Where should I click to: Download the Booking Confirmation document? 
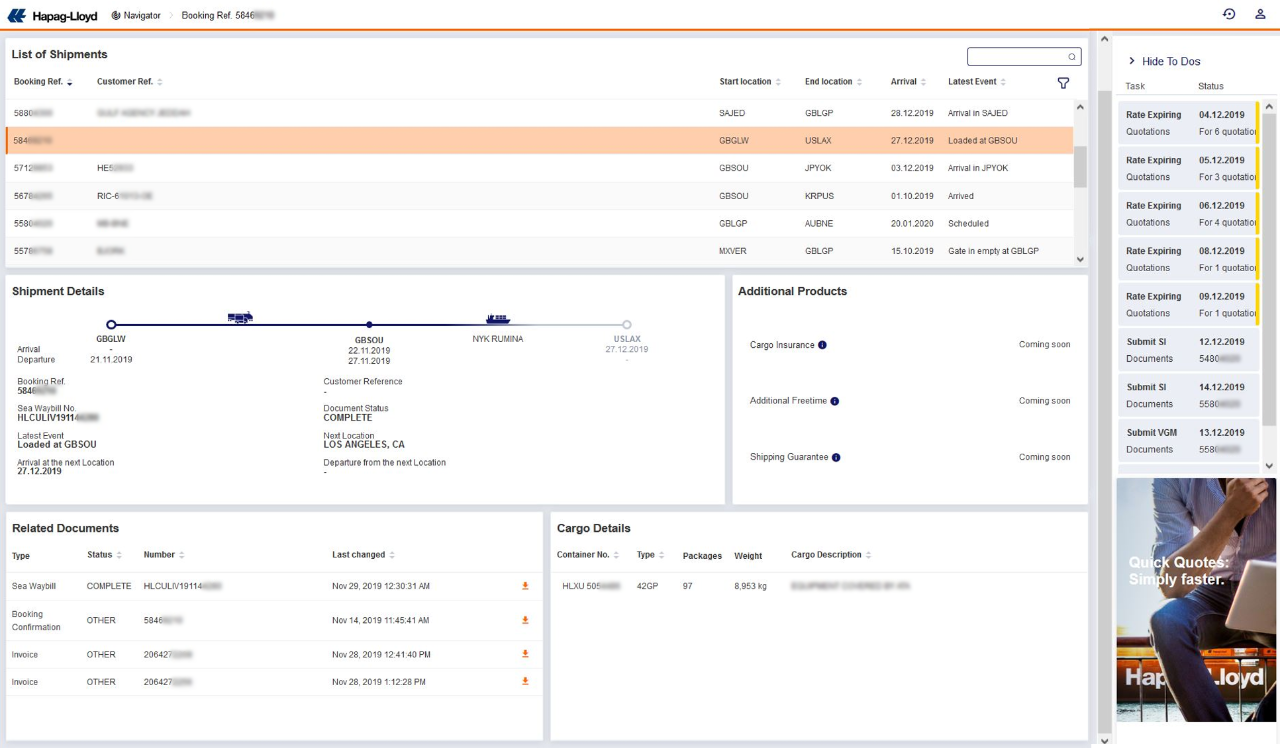pos(524,620)
